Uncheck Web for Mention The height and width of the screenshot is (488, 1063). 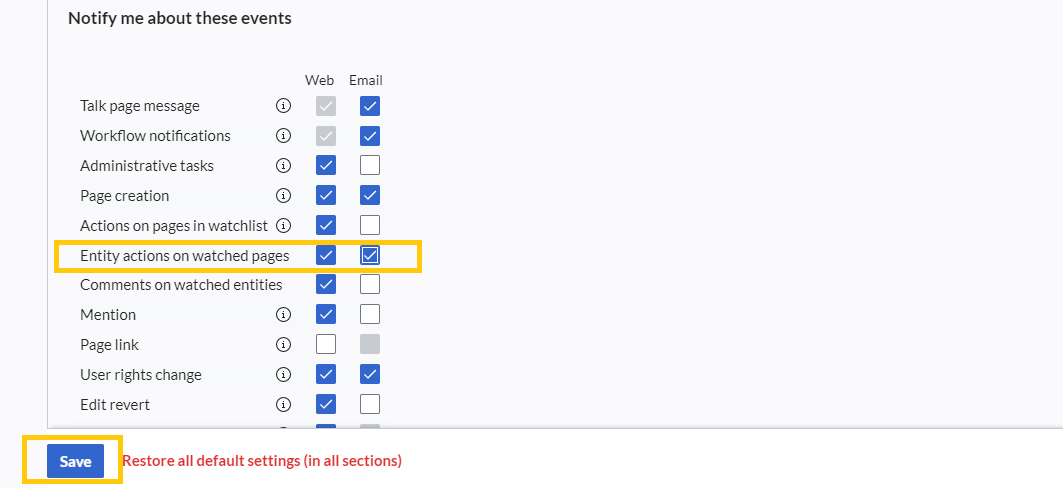(x=326, y=314)
